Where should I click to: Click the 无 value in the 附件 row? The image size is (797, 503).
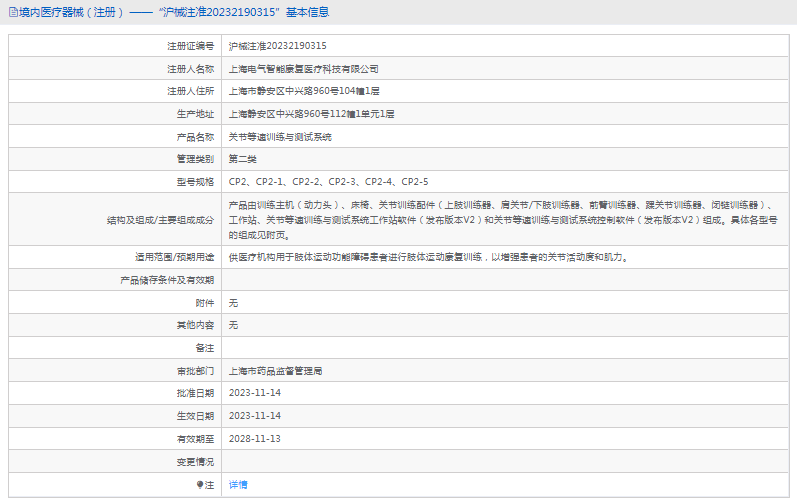(233, 303)
